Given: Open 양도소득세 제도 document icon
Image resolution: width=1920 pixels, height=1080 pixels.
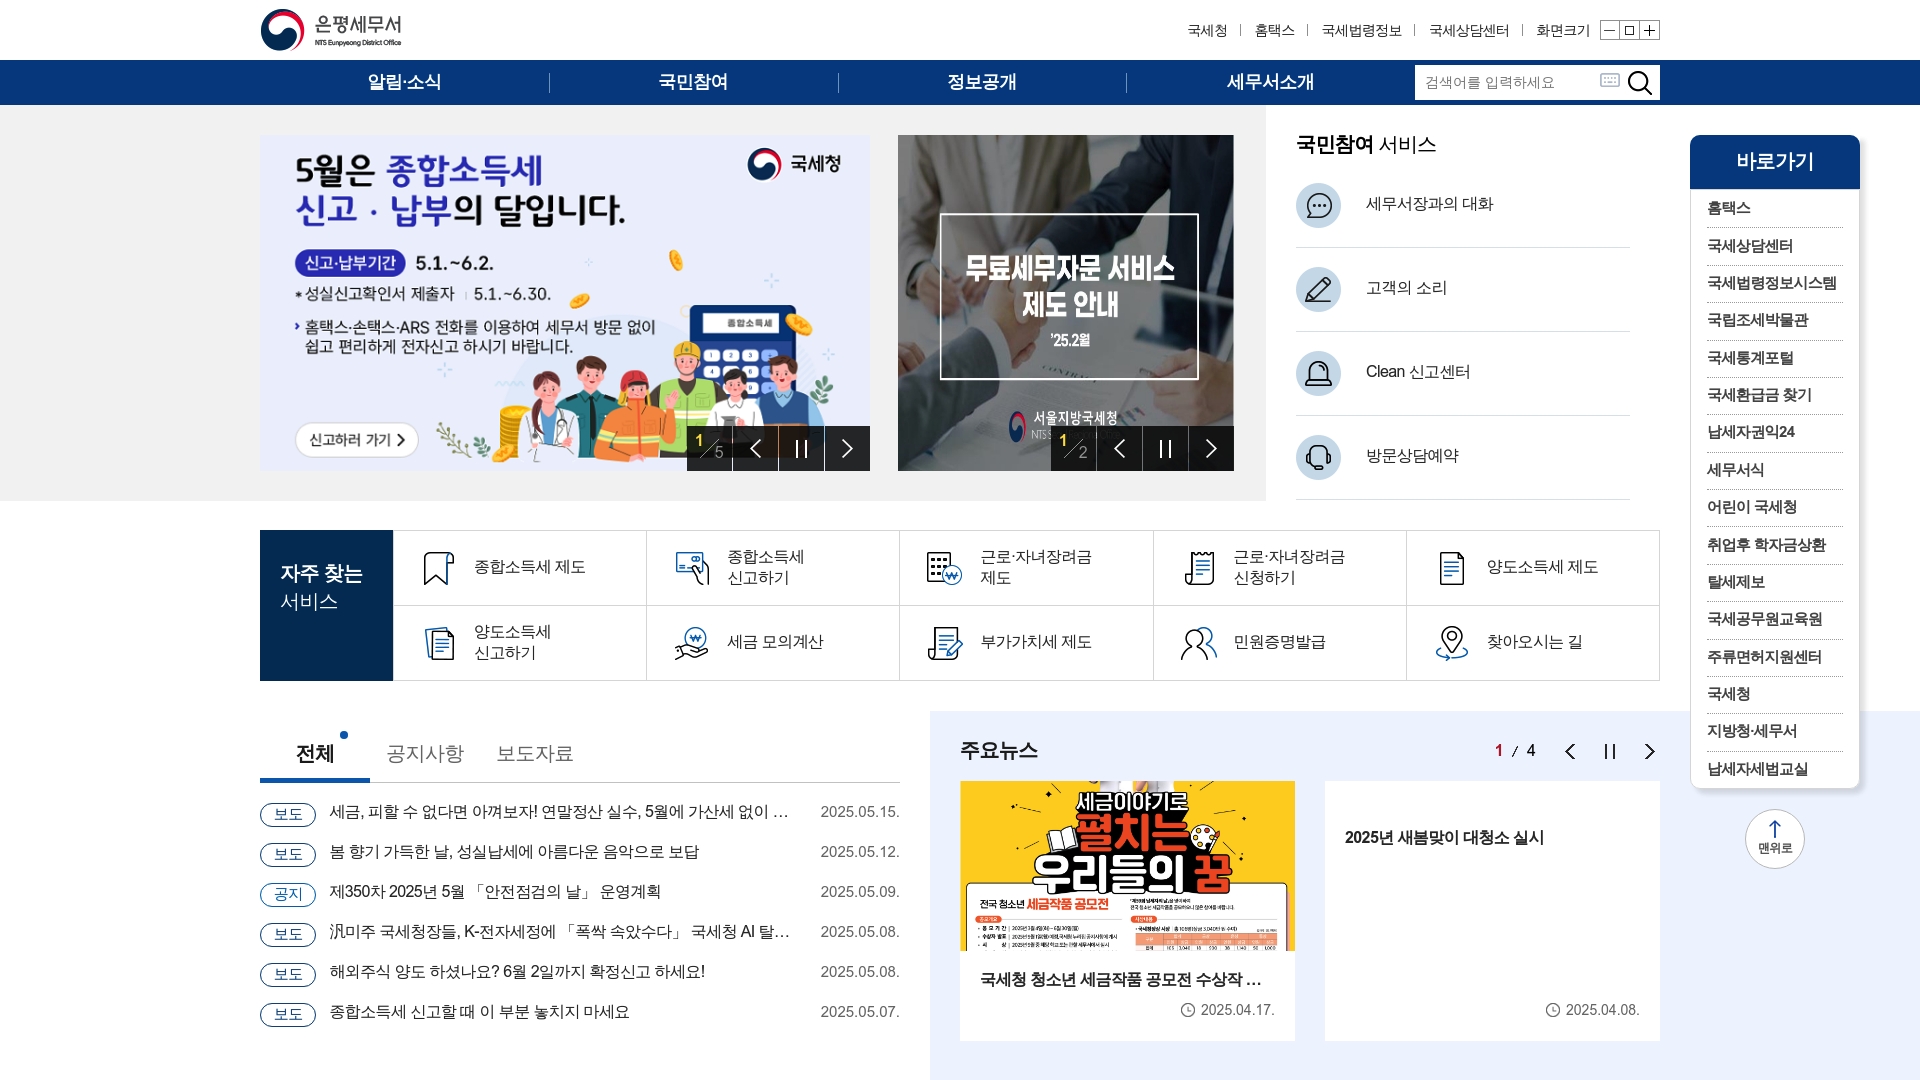Looking at the screenshot, I should (1451, 568).
